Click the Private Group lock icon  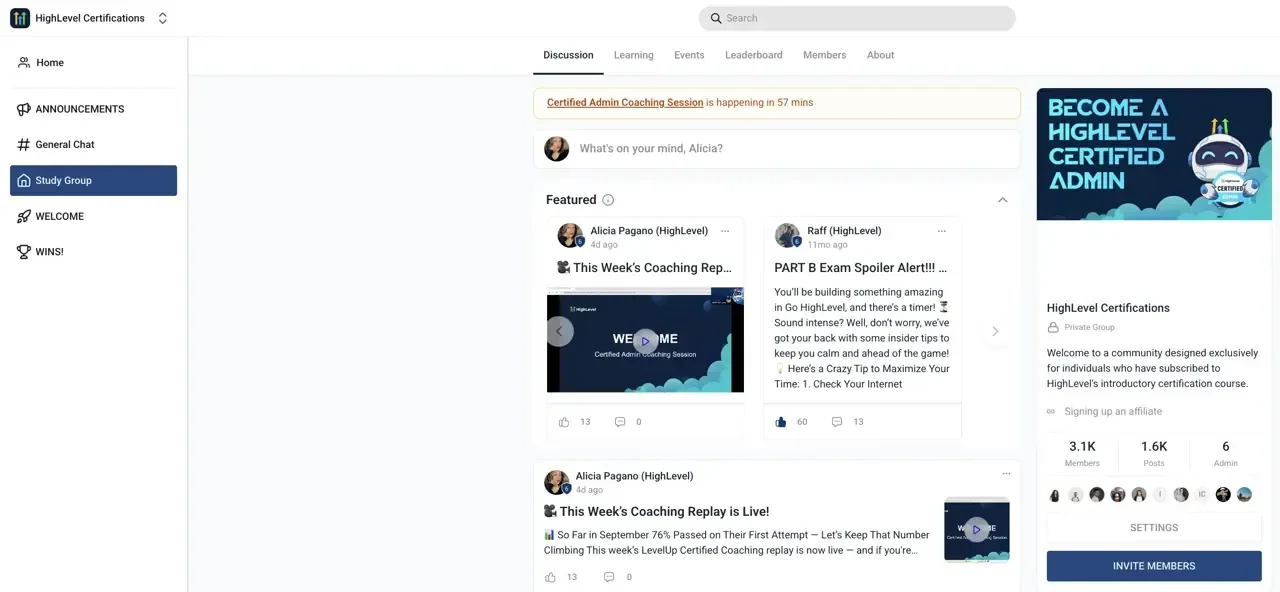point(1053,327)
